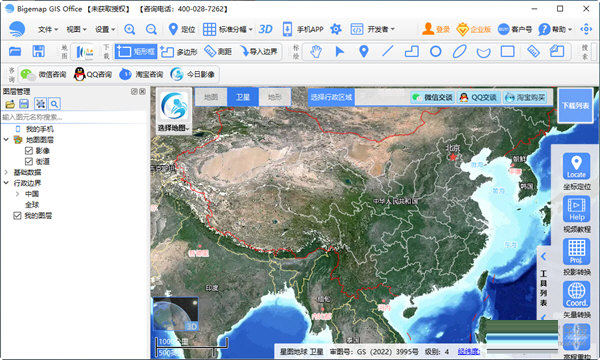Viewport: 600px width, 360px height.
Task: Click the 定位 location pin button
Action: tap(182, 29)
